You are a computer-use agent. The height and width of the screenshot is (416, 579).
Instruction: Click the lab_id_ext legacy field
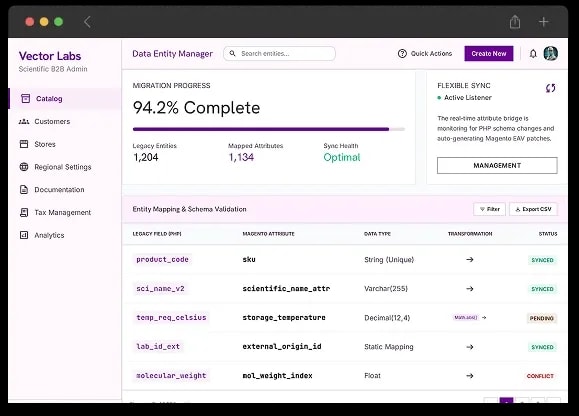pyautogui.click(x=158, y=347)
